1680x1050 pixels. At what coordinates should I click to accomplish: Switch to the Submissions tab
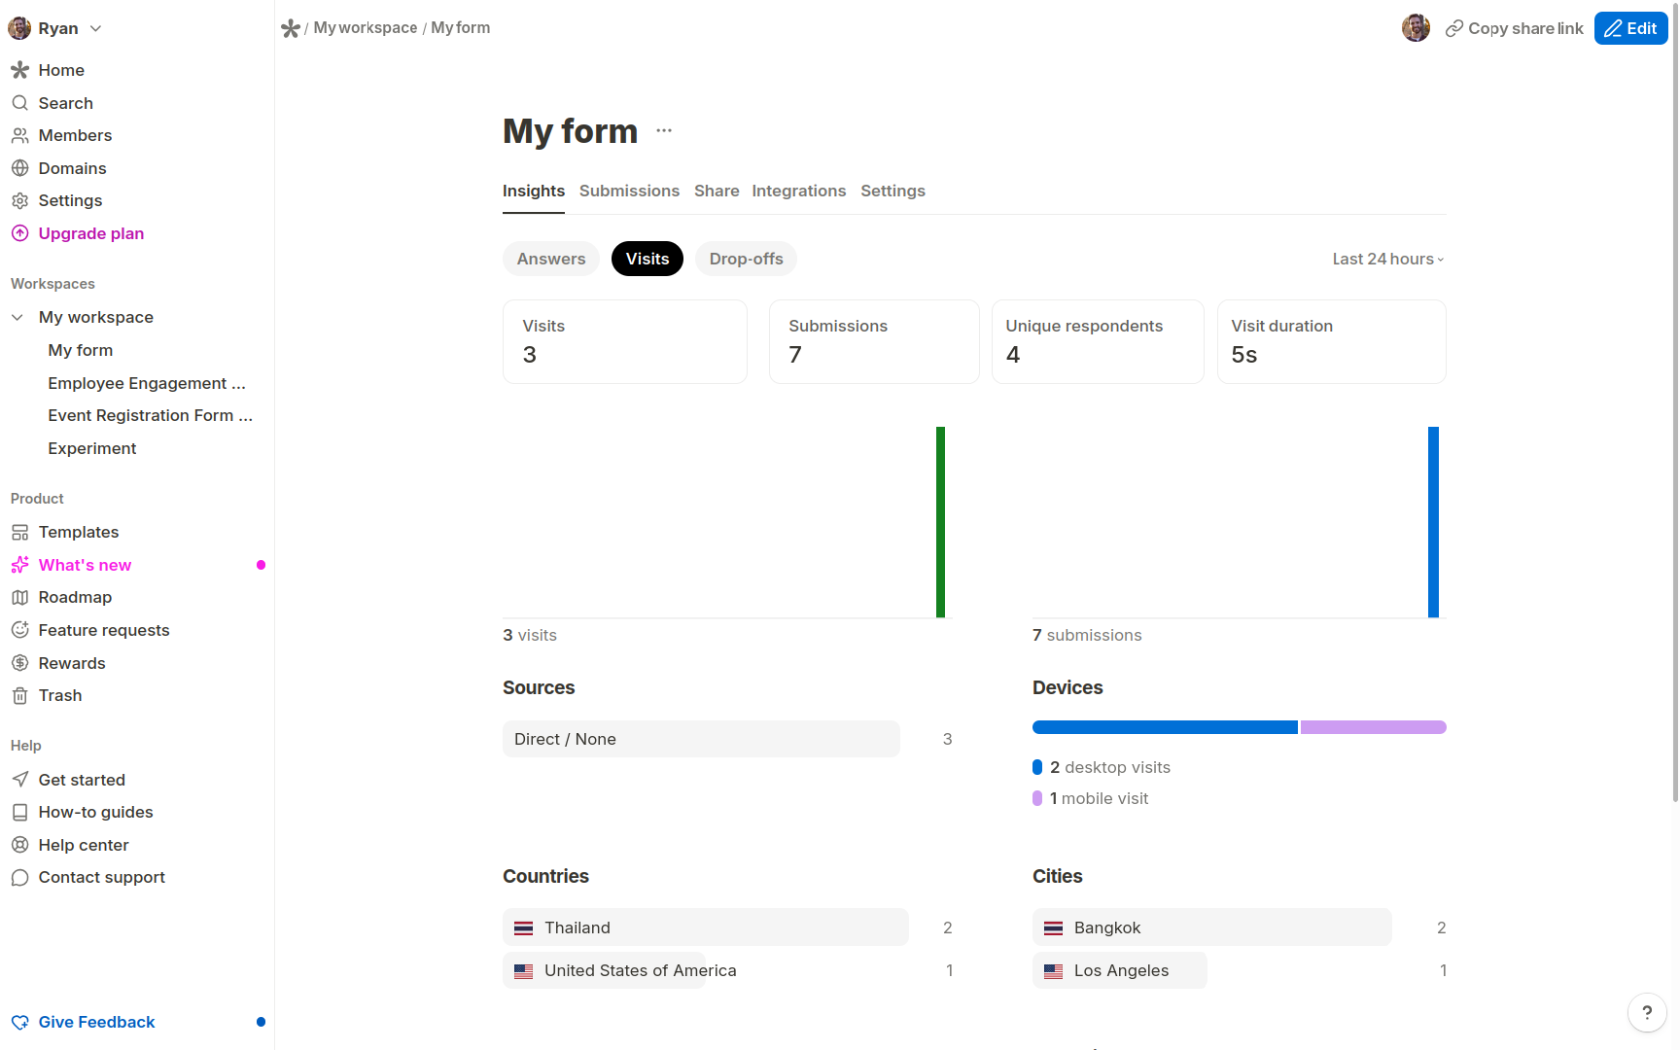point(629,191)
